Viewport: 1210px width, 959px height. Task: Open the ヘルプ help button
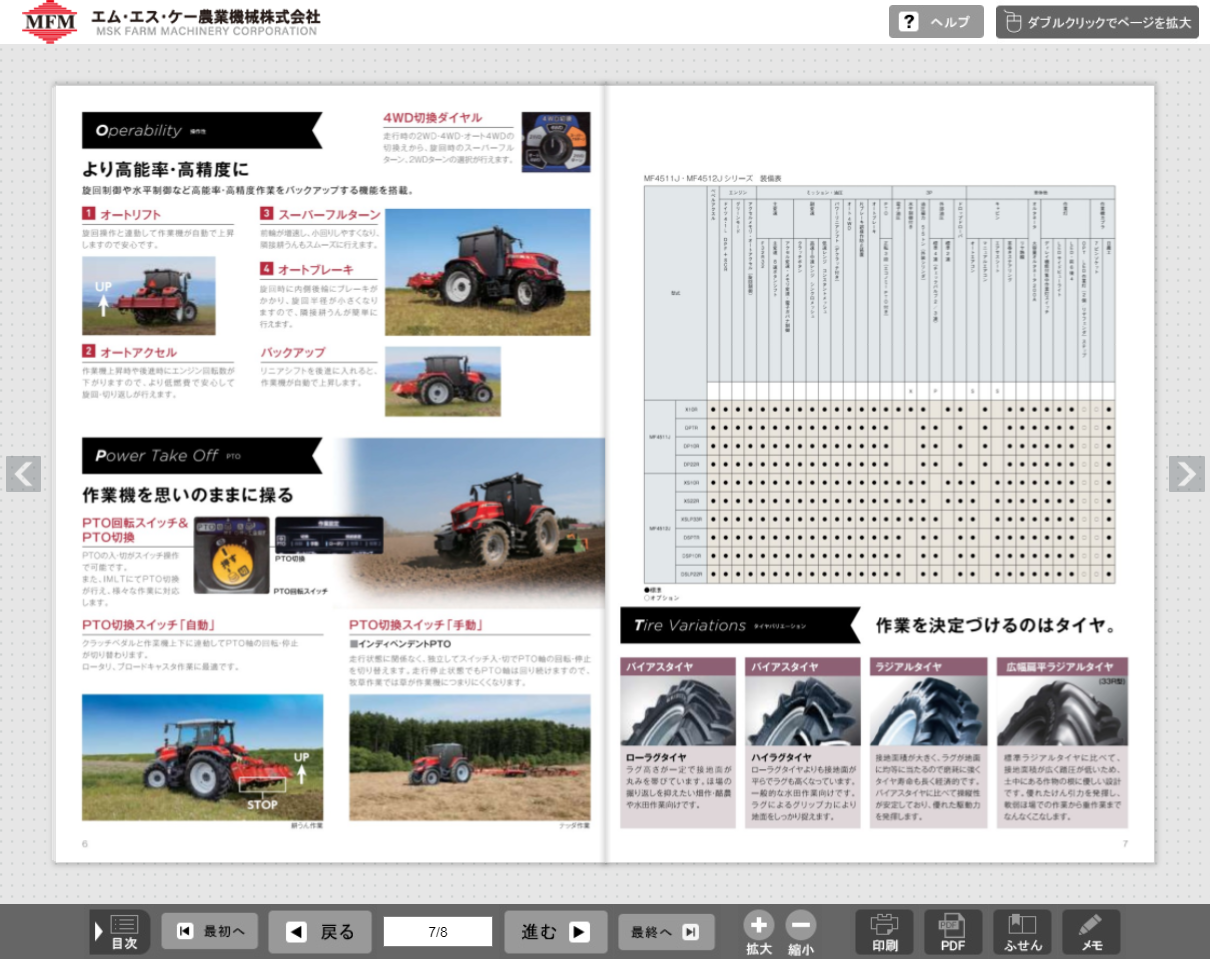tap(936, 22)
